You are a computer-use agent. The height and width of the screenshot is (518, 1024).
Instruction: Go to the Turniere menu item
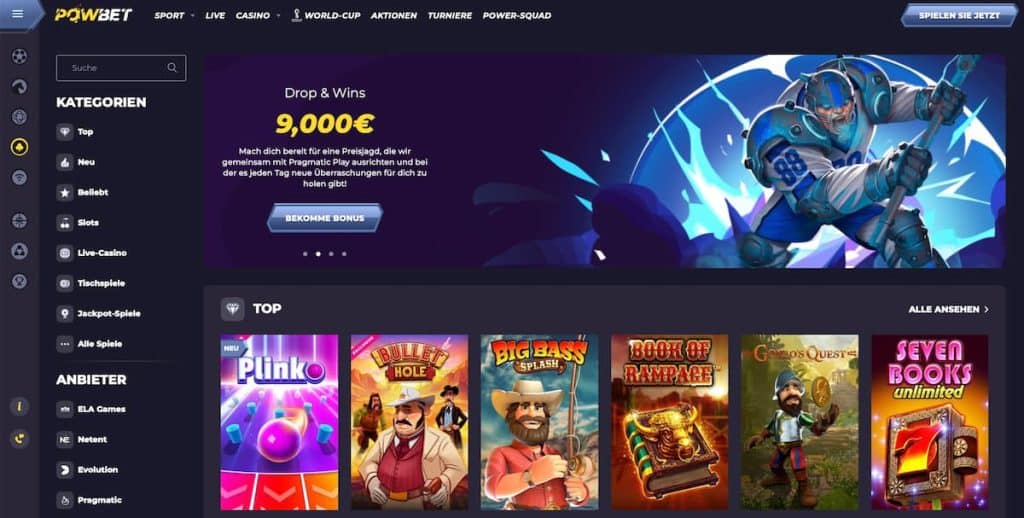pyautogui.click(x=450, y=15)
